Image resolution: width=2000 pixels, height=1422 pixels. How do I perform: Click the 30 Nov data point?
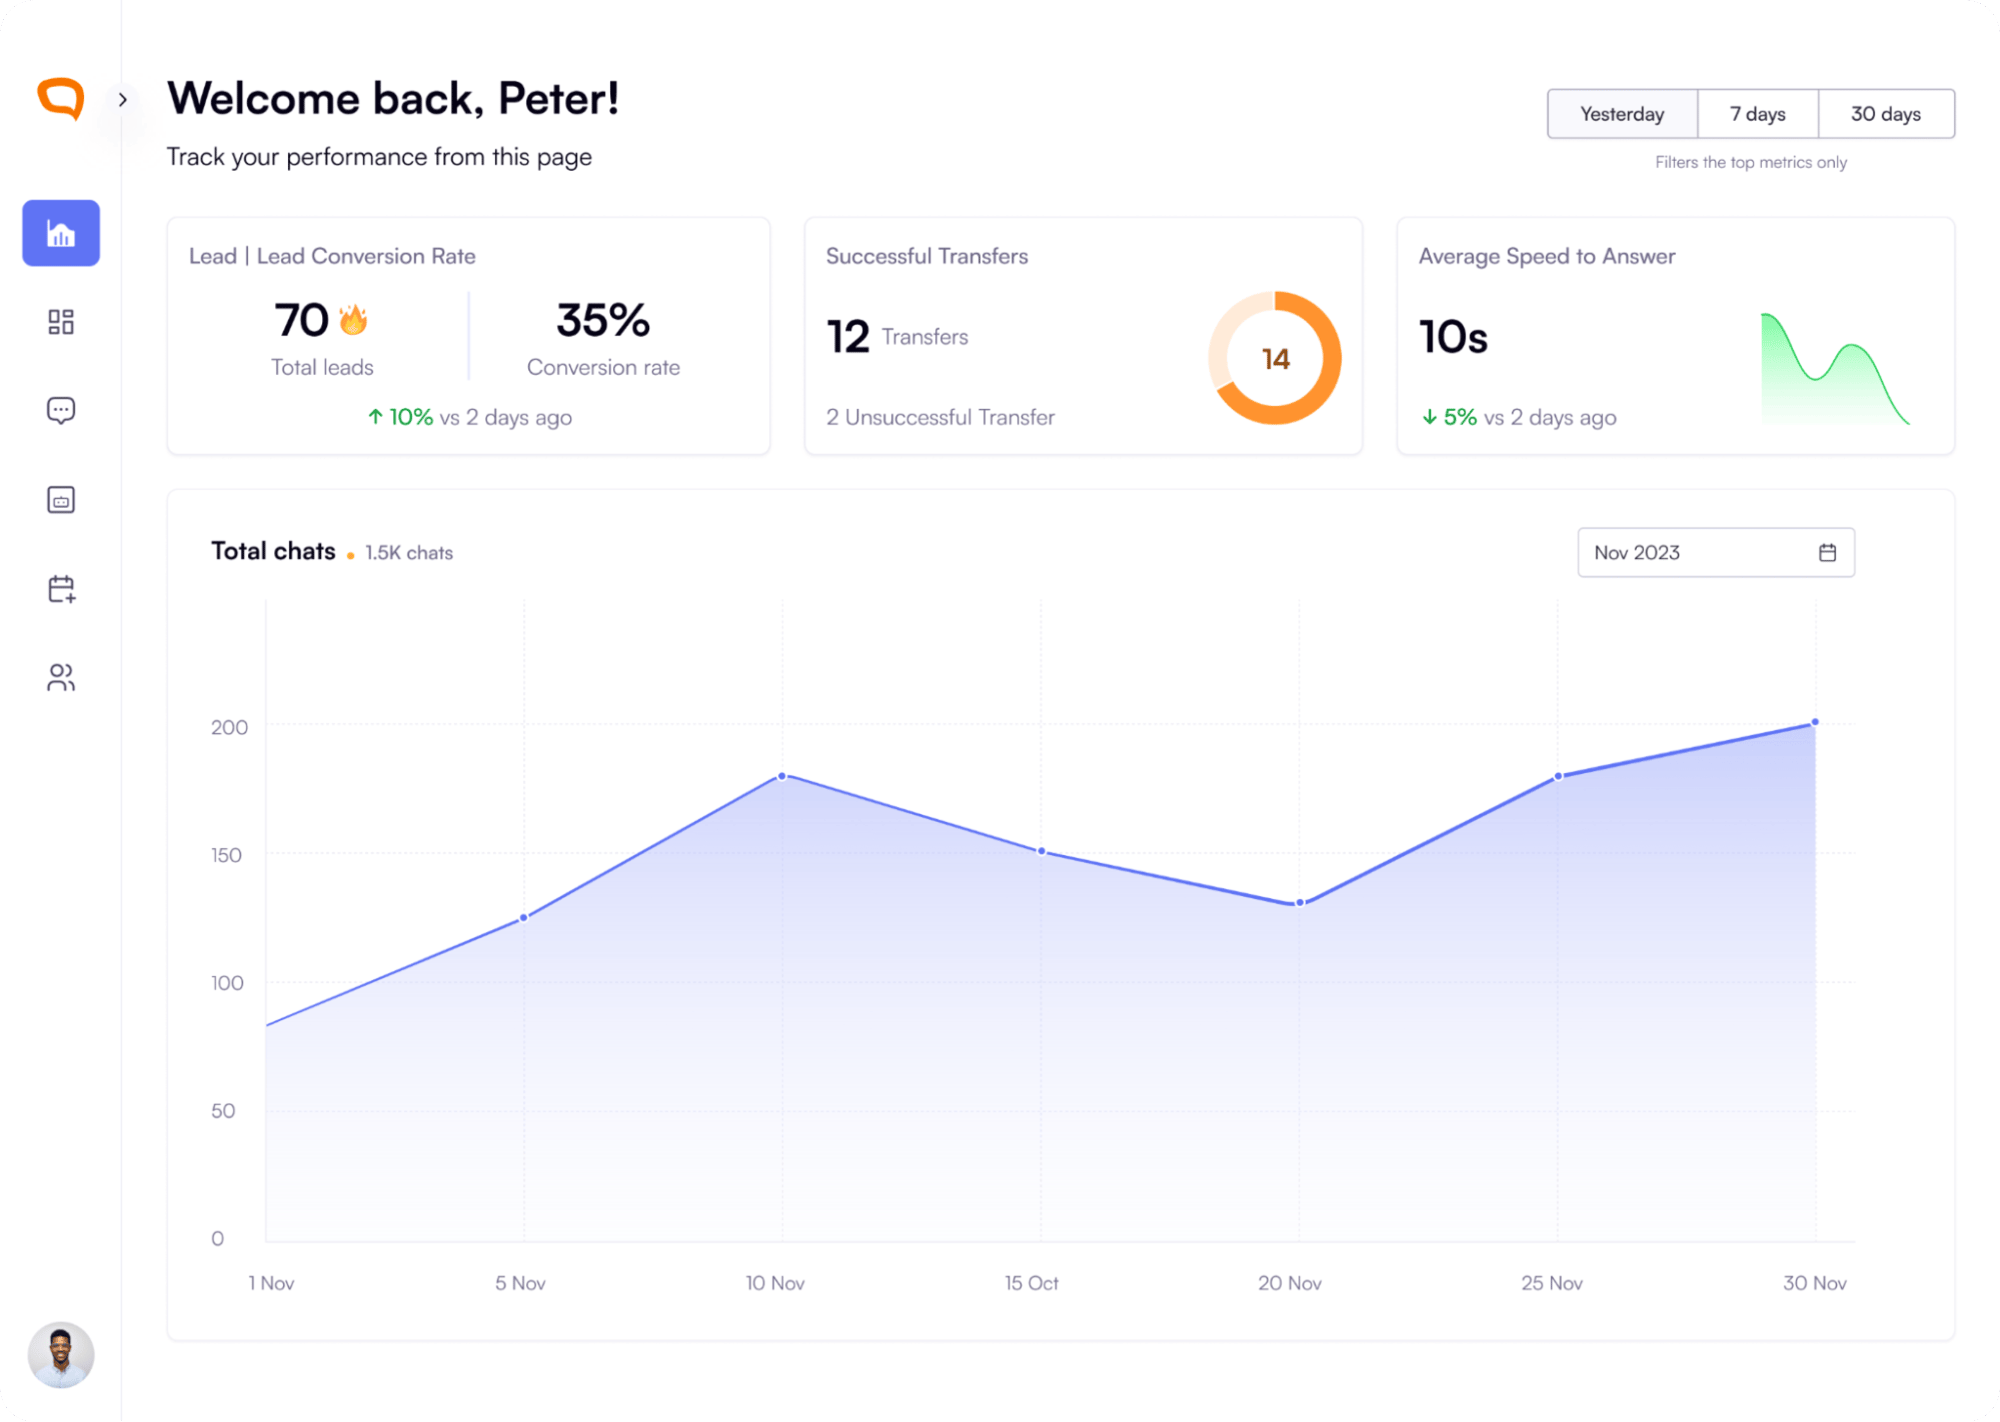click(1814, 722)
